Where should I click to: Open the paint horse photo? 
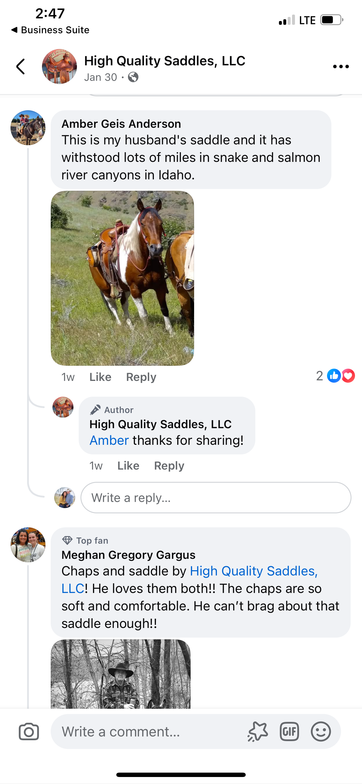coord(122,278)
